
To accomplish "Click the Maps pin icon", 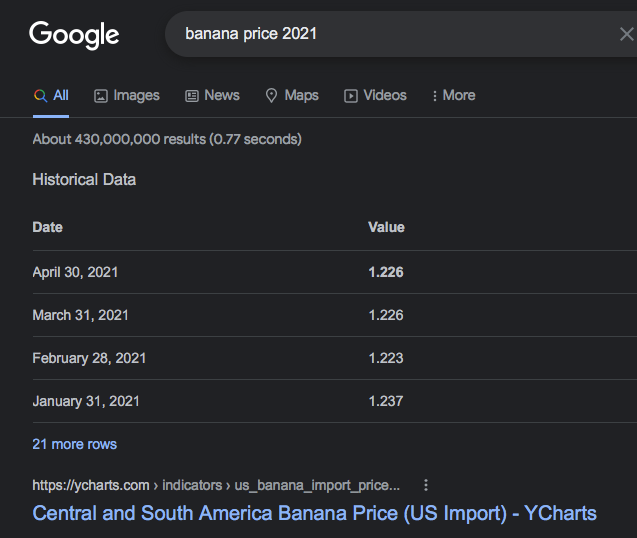I will [271, 96].
